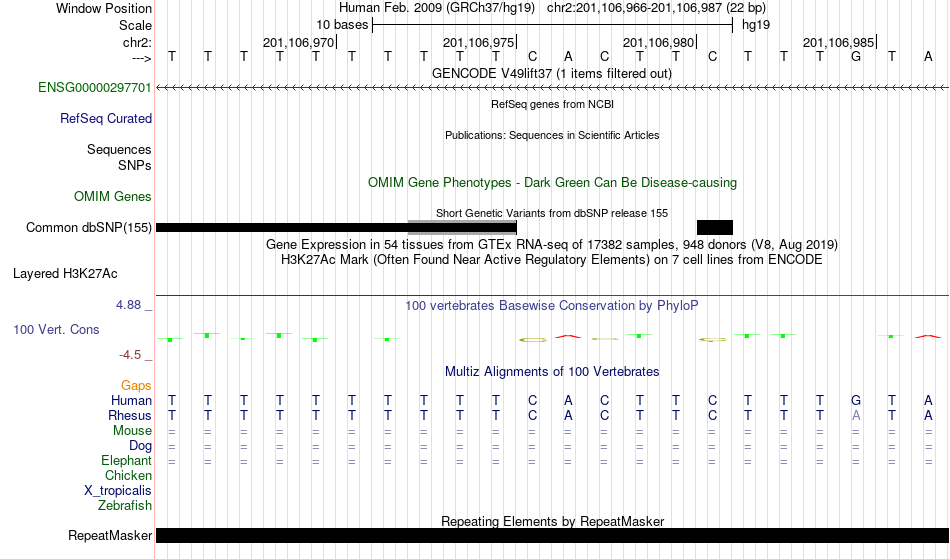The width and height of the screenshot is (950, 559).
Task: Click position marker 201,106,980
Action: tap(659, 42)
